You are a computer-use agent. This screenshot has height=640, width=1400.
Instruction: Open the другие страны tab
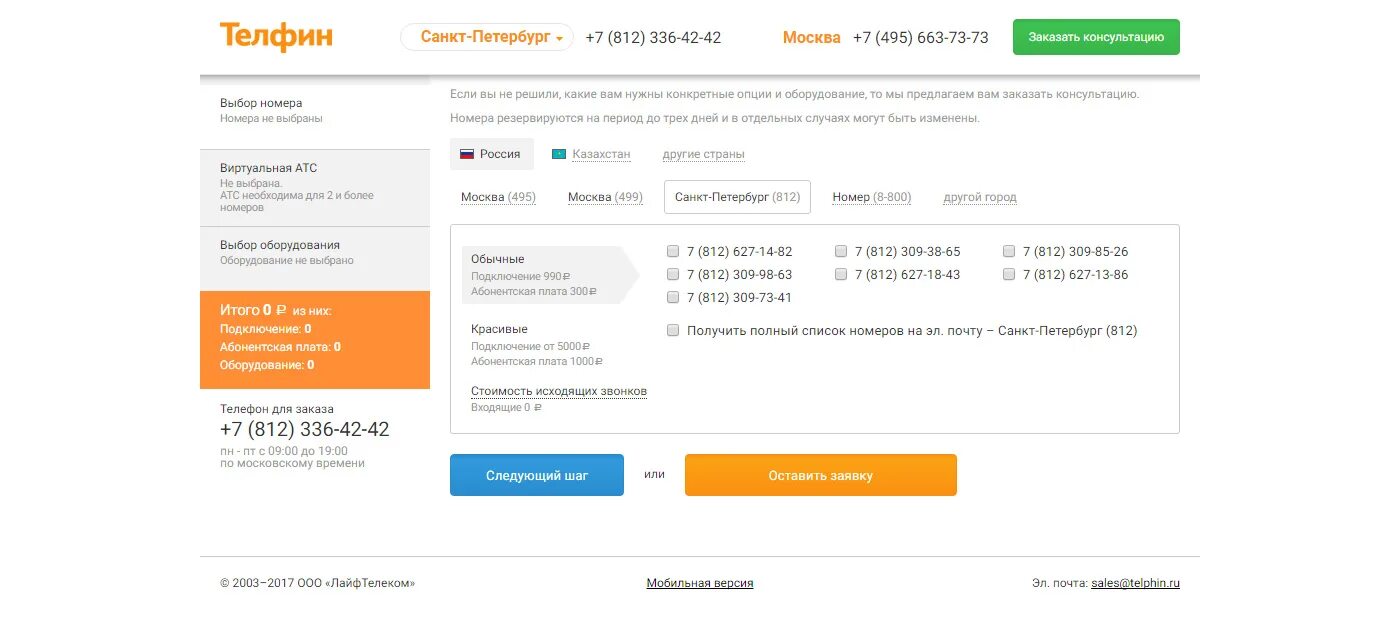click(x=703, y=154)
